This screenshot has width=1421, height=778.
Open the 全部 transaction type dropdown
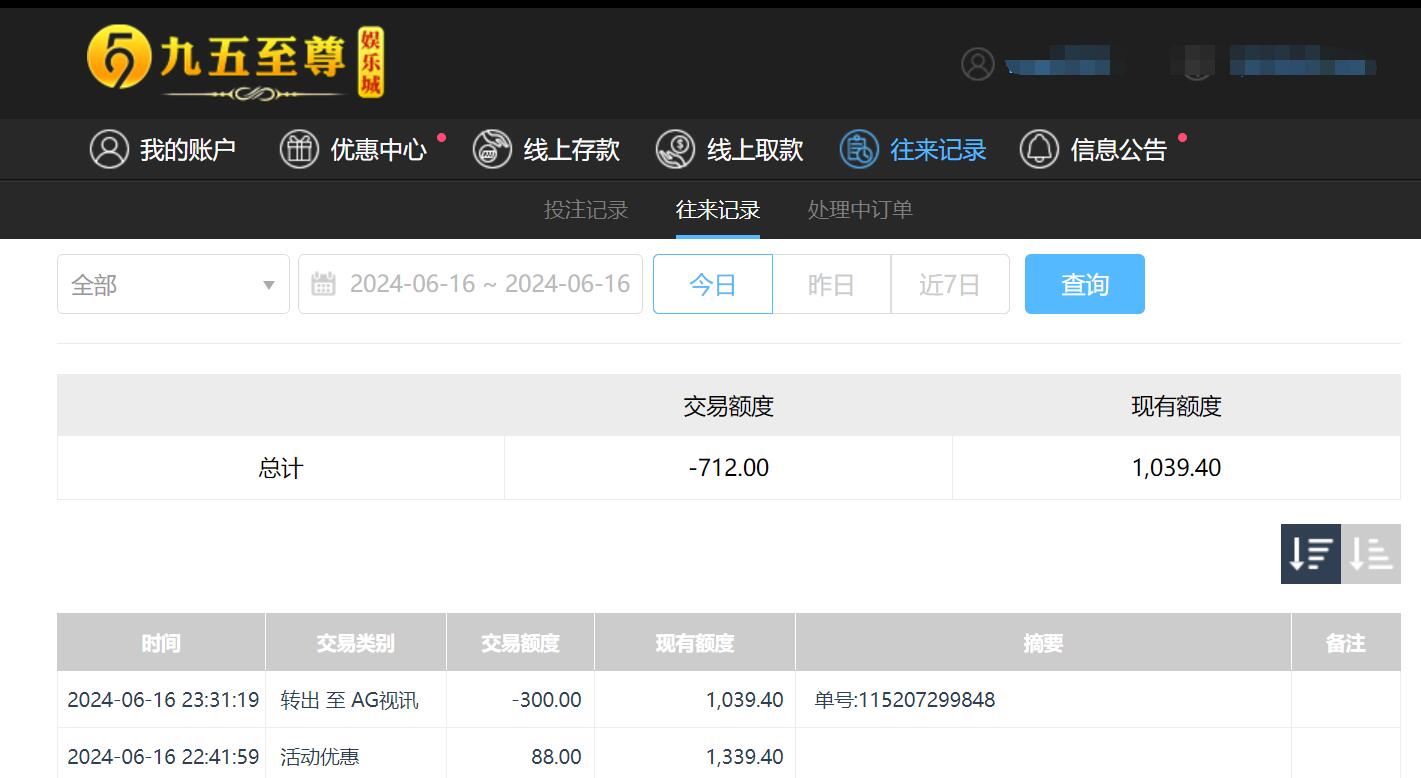[x=173, y=284]
